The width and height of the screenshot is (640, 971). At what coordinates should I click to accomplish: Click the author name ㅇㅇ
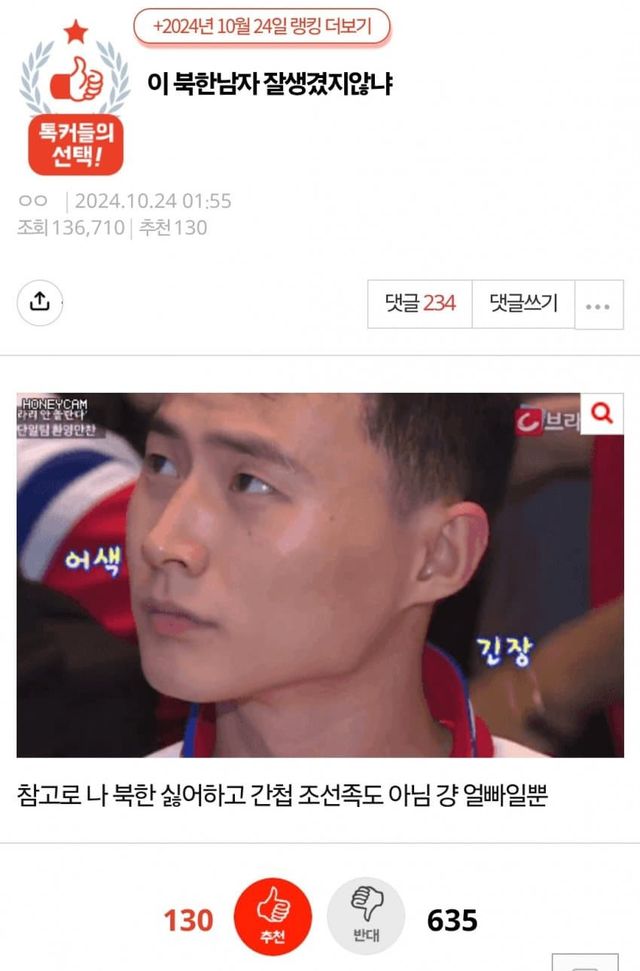click(33, 201)
